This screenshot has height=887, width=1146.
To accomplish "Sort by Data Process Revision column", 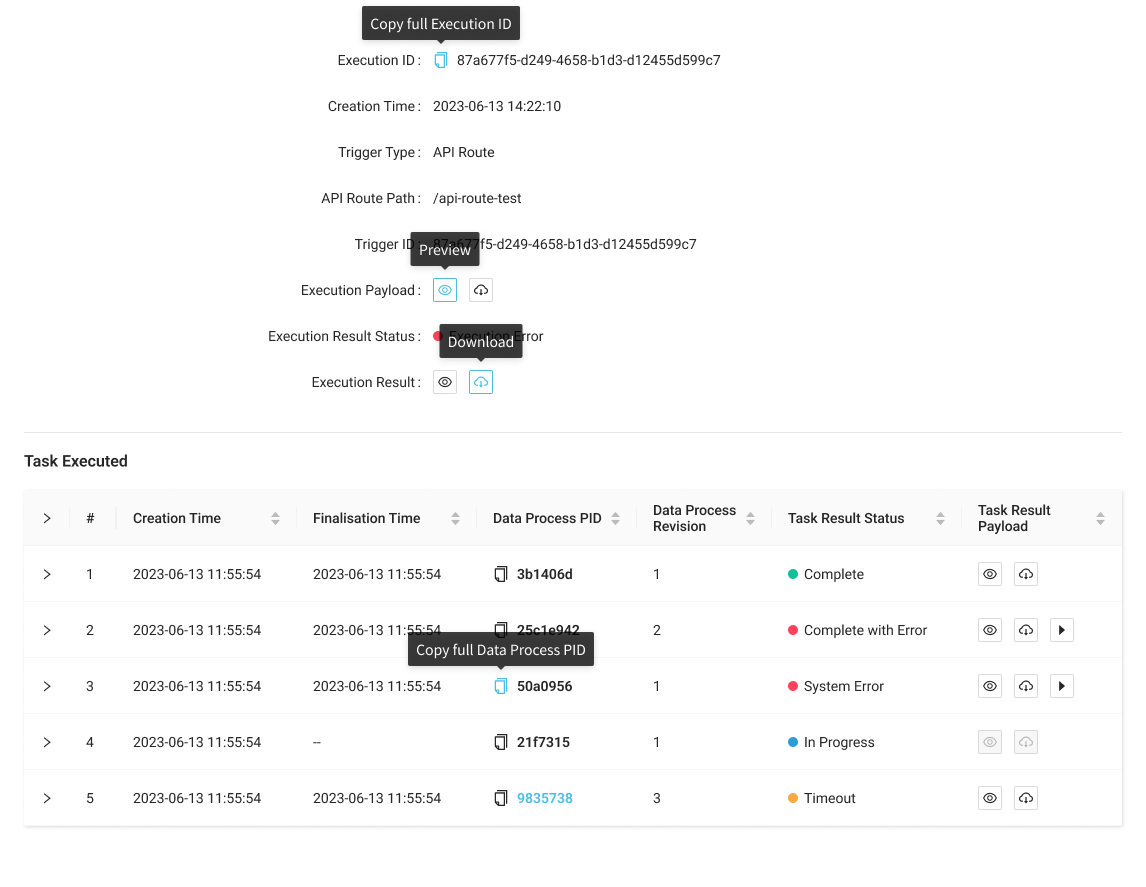I will tap(750, 518).
